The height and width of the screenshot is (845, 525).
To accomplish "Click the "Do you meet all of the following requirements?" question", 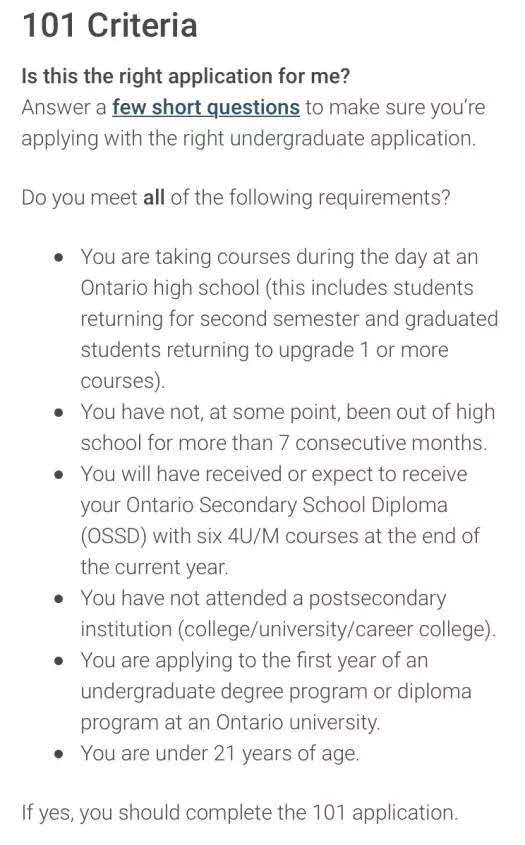I will (x=236, y=197).
